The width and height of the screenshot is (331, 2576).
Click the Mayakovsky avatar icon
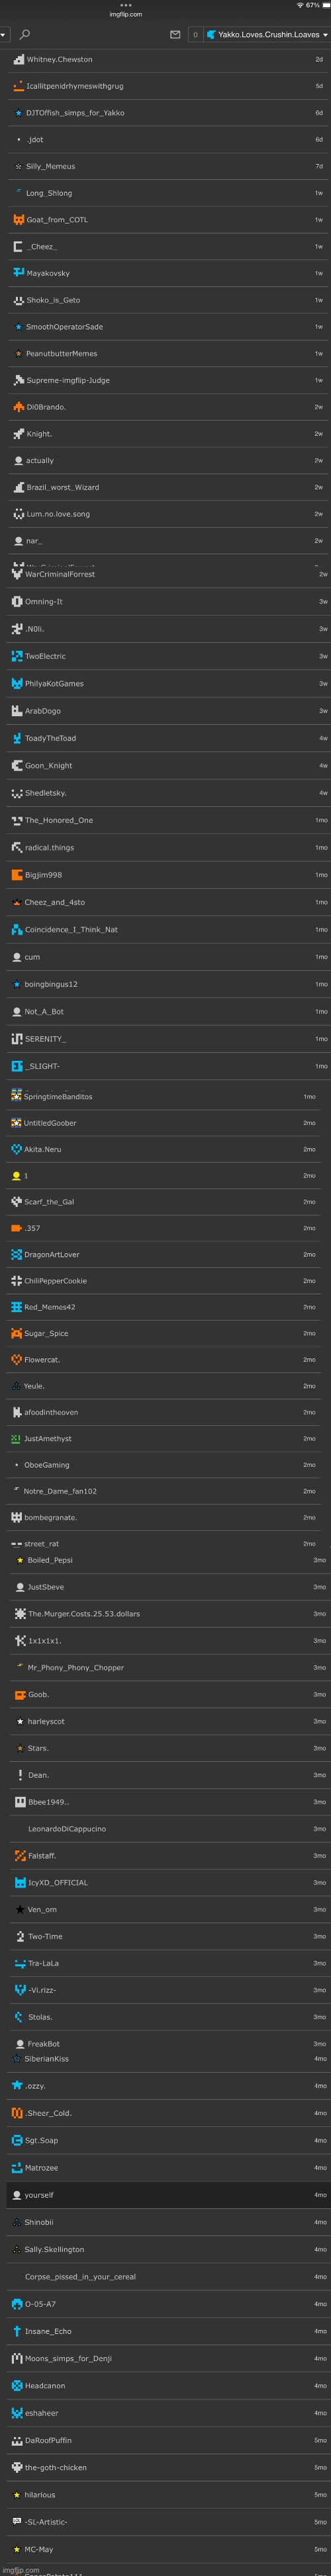tap(18, 273)
